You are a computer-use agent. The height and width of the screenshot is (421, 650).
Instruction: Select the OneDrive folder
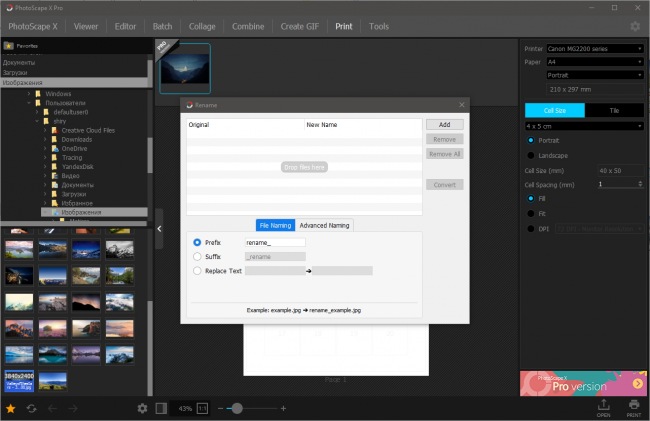coord(74,148)
